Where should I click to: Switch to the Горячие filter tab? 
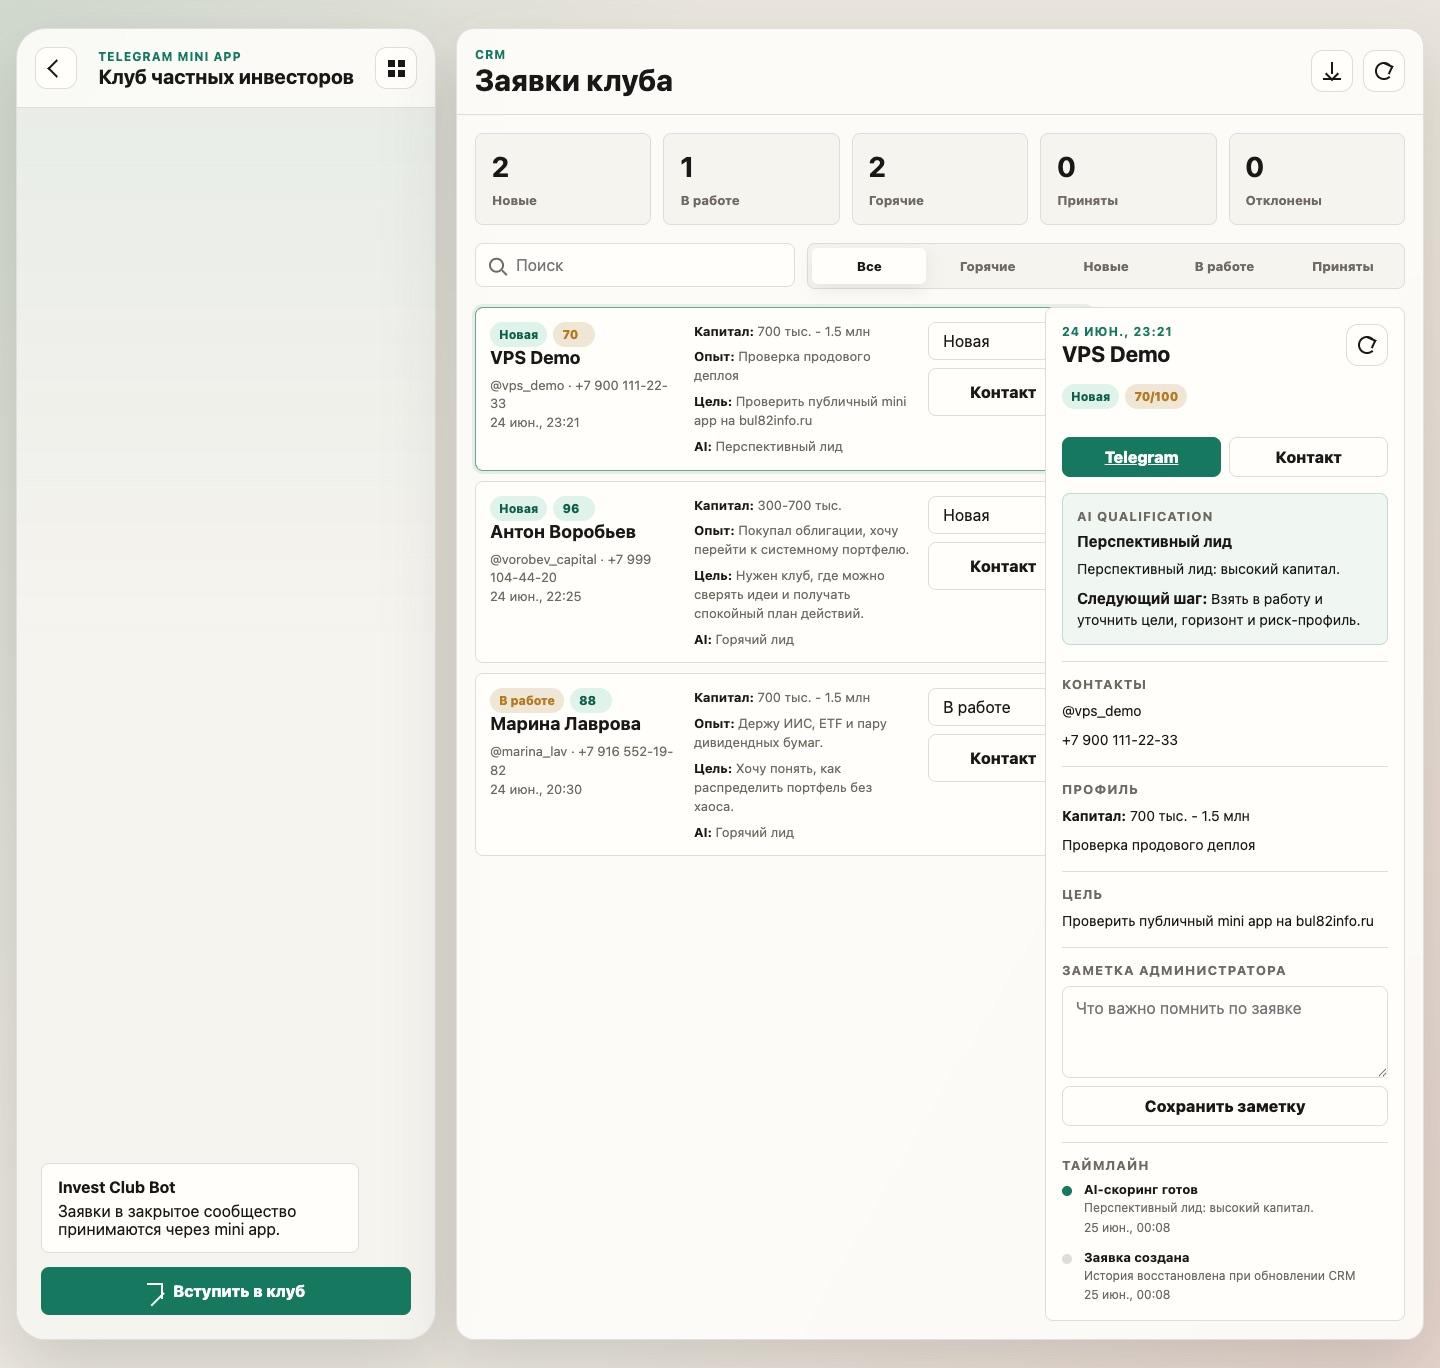987,266
